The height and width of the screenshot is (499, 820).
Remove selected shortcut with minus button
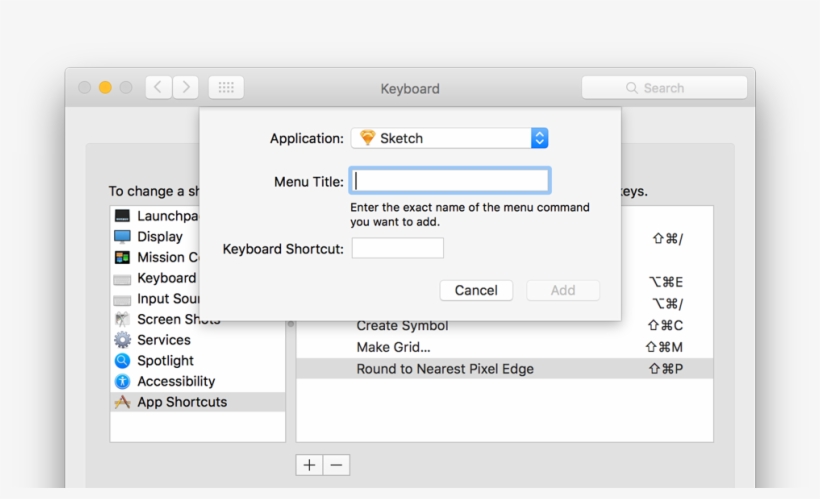tap(336, 465)
